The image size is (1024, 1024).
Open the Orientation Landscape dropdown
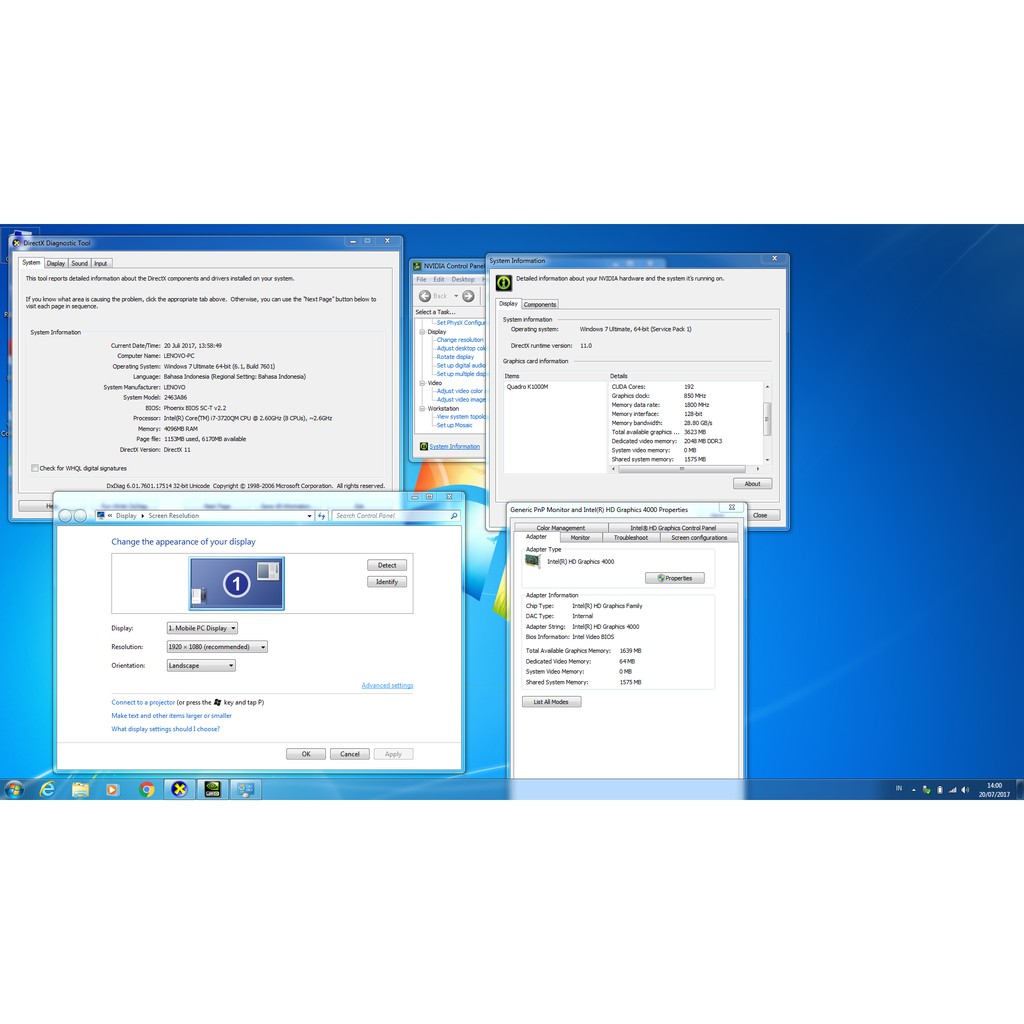coord(201,665)
